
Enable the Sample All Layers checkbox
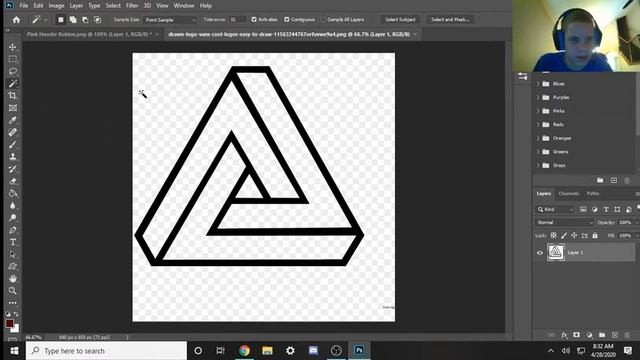tap(324, 20)
